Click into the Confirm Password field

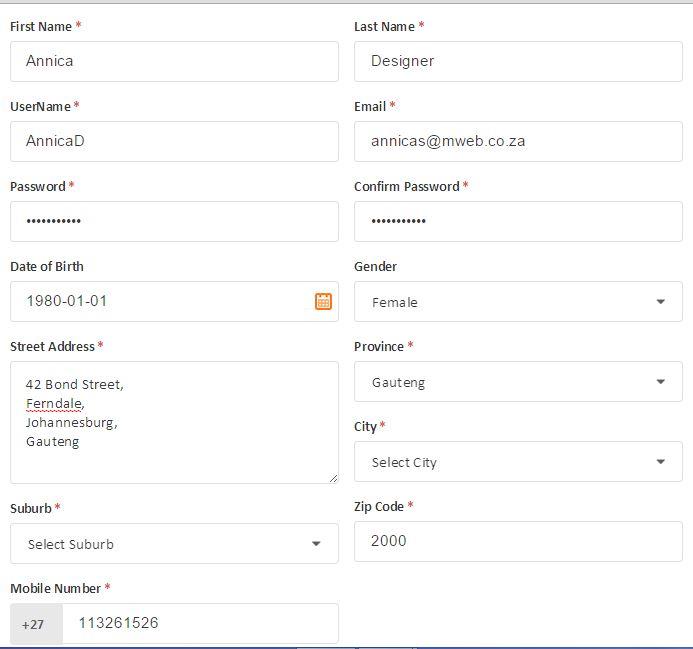point(518,221)
